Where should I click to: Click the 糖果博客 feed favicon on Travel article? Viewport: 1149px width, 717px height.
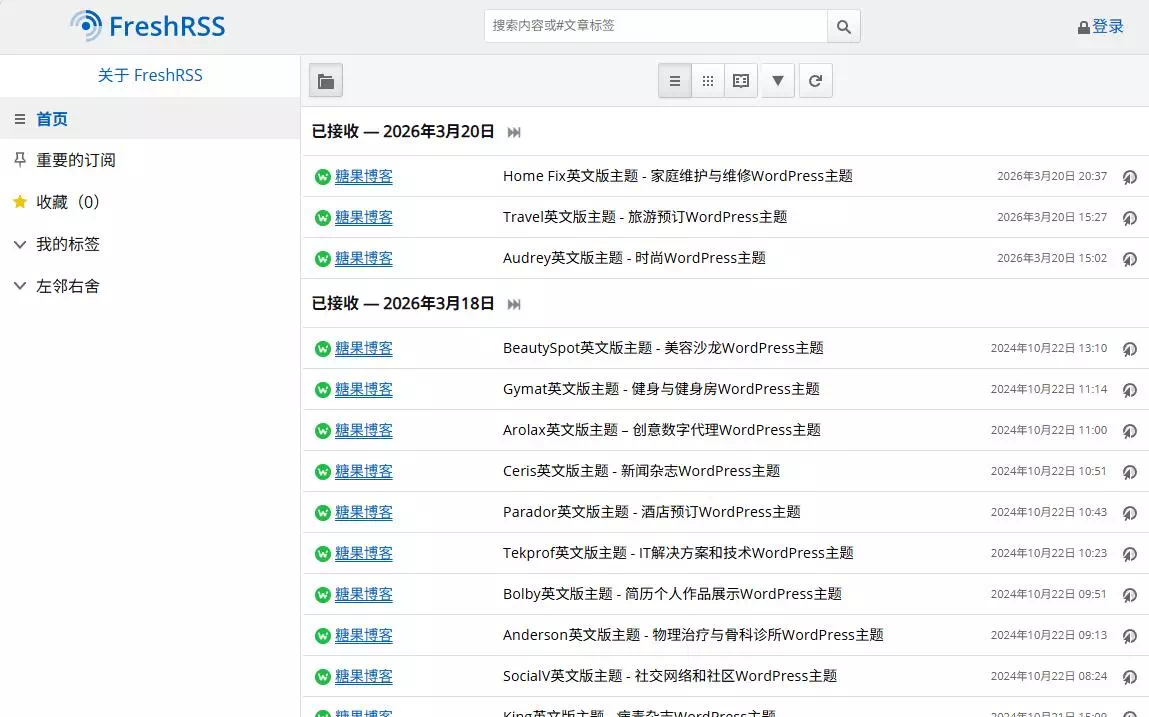pyautogui.click(x=322, y=217)
